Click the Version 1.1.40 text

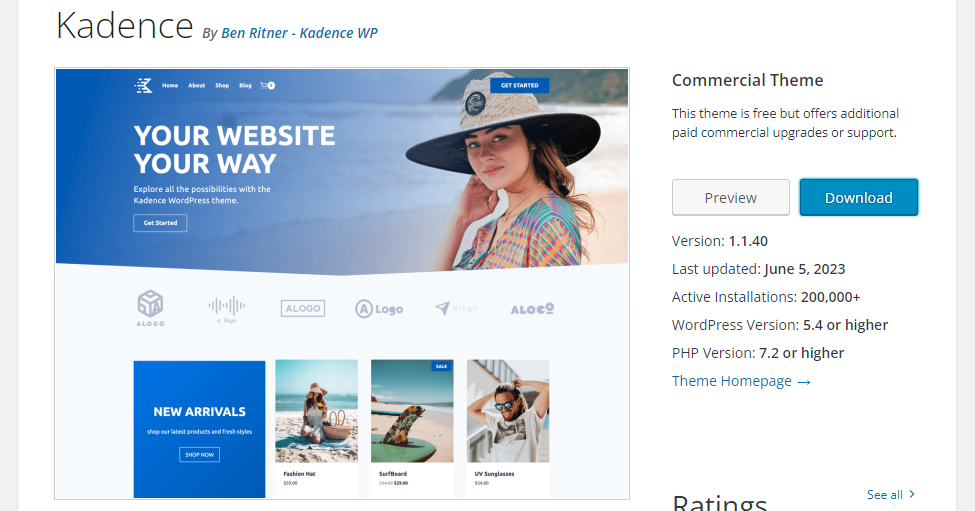pyautogui.click(x=719, y=241)
